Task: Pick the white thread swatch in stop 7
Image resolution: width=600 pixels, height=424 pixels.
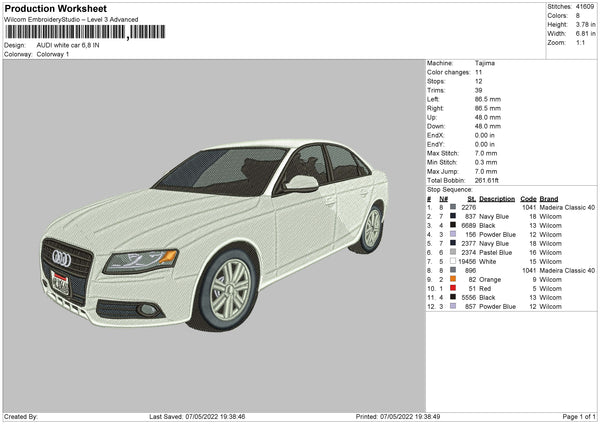Action: [452, 261]
